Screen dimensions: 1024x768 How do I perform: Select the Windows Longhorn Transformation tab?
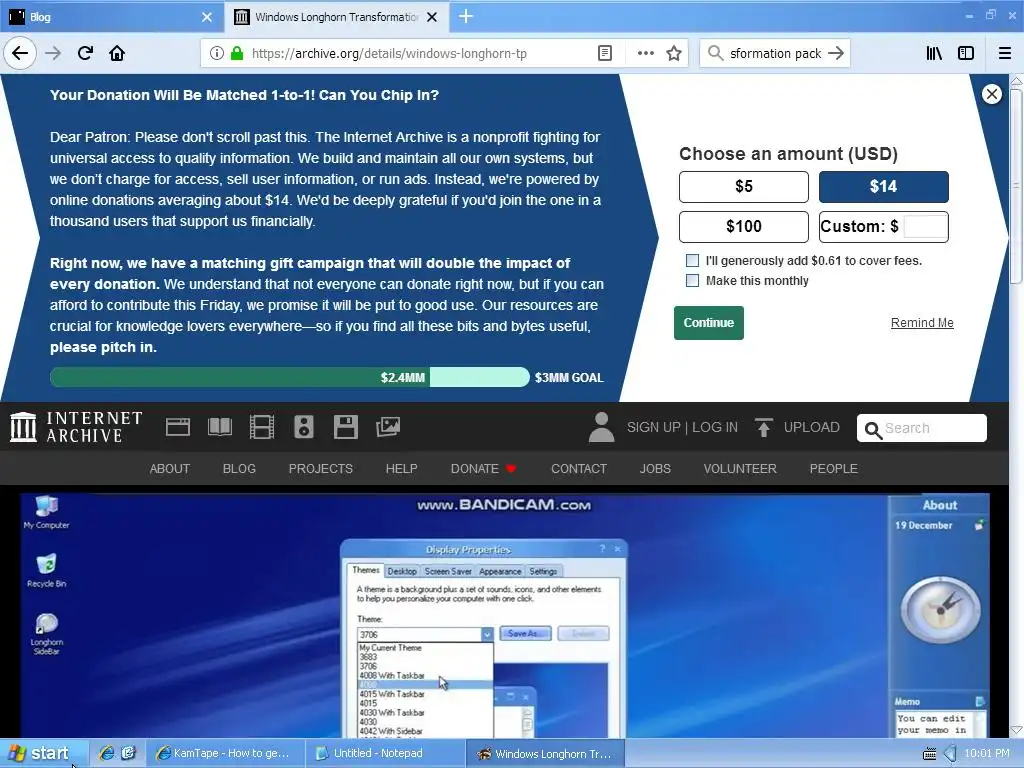pyautogui.click(x=336, y=17)
